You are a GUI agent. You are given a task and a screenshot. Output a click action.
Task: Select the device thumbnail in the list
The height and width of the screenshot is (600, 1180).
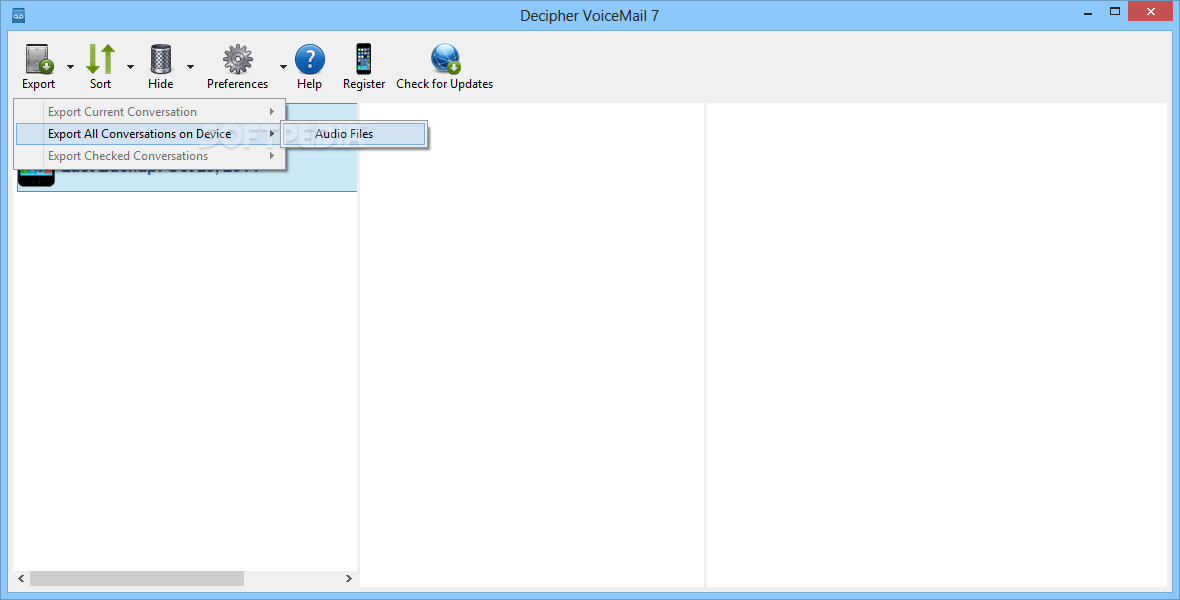[x=36, y=178]
